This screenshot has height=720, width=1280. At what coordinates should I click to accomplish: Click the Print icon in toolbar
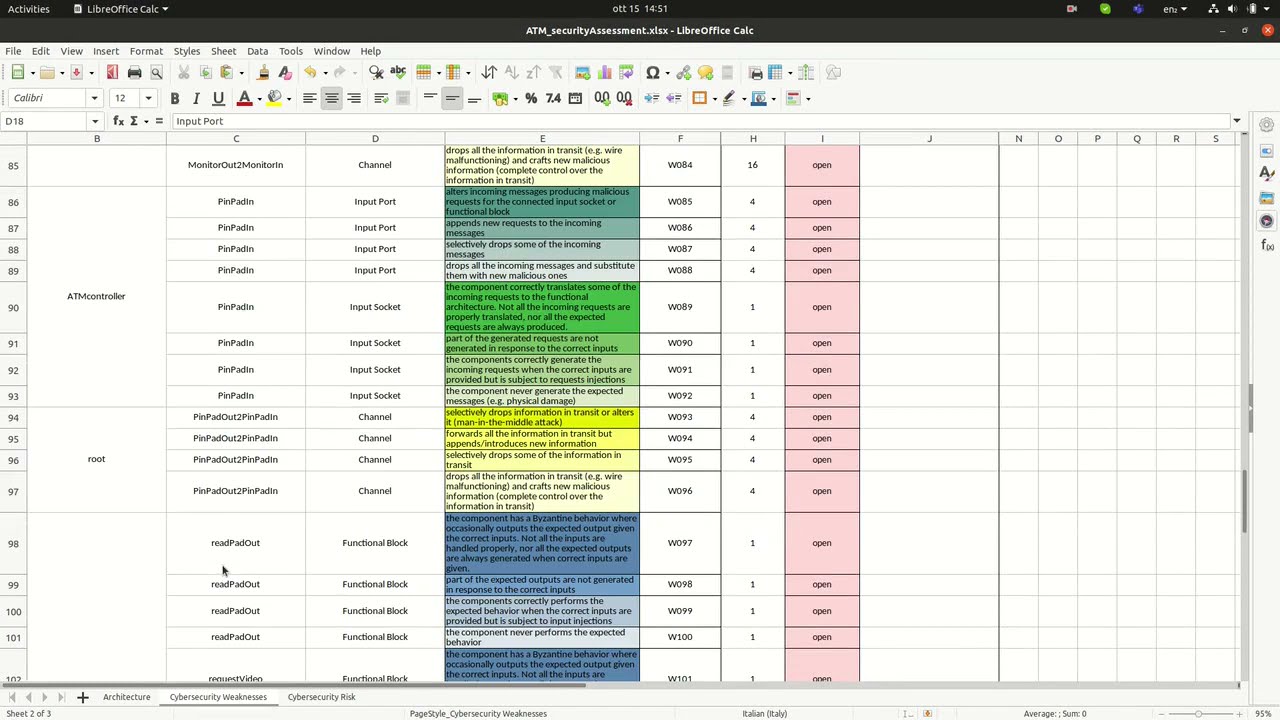[x=134, y=72]
